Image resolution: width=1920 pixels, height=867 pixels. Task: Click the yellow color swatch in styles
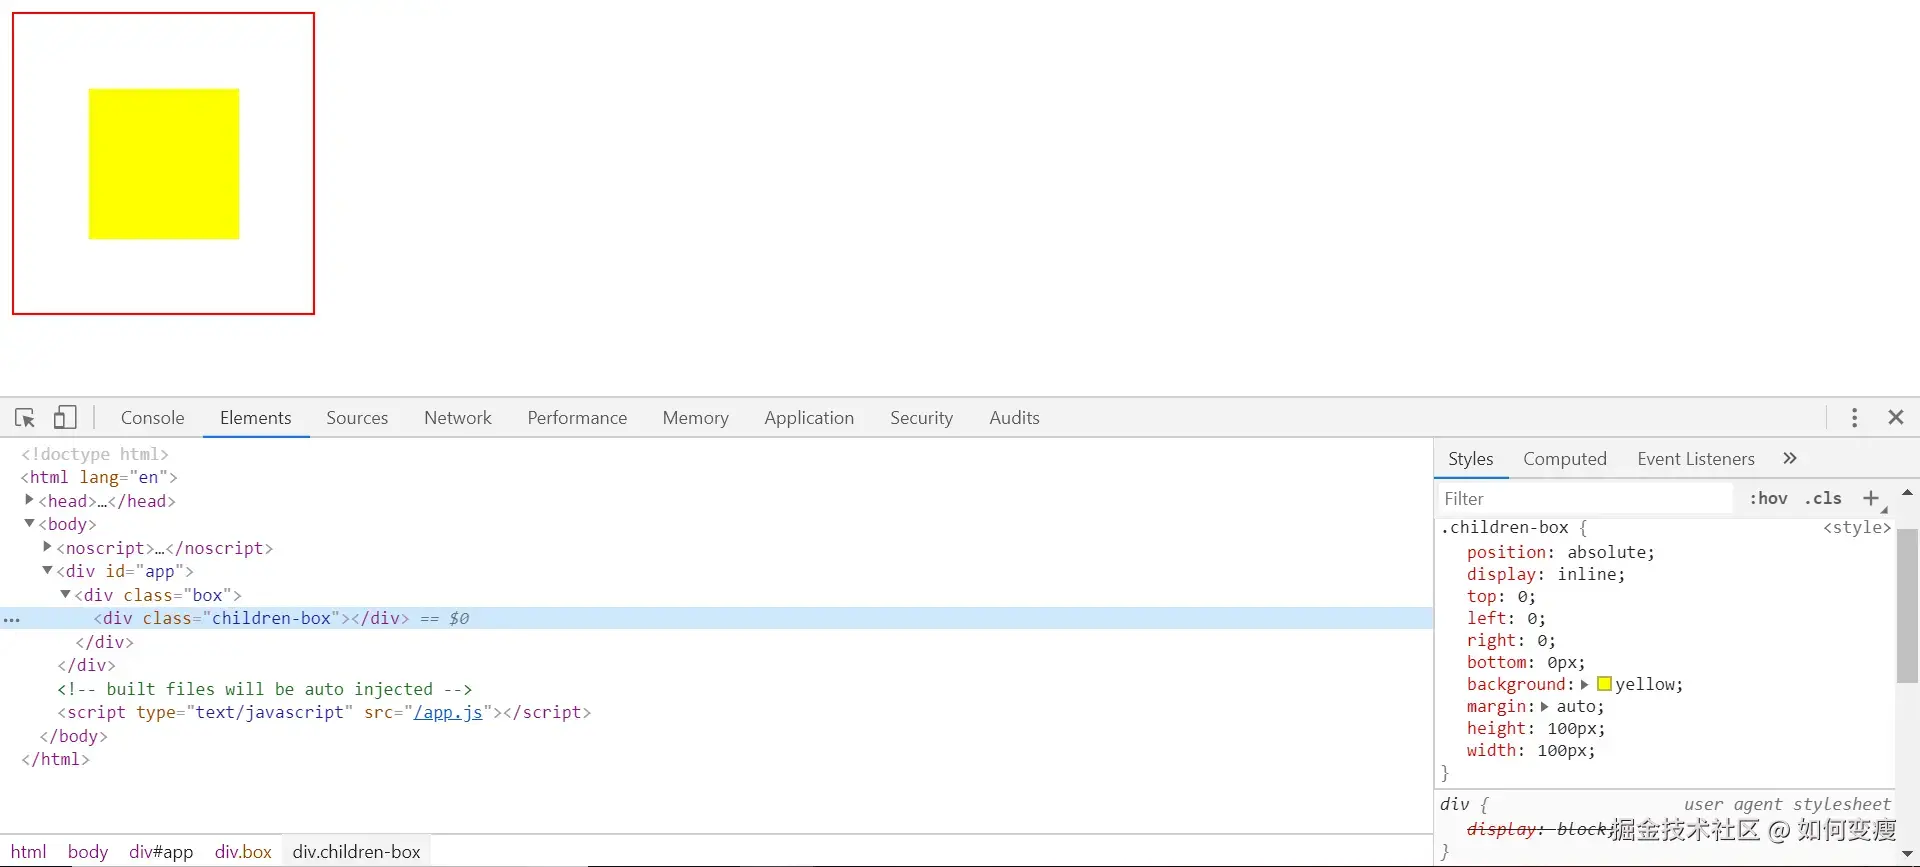(x=1604, y=684)
